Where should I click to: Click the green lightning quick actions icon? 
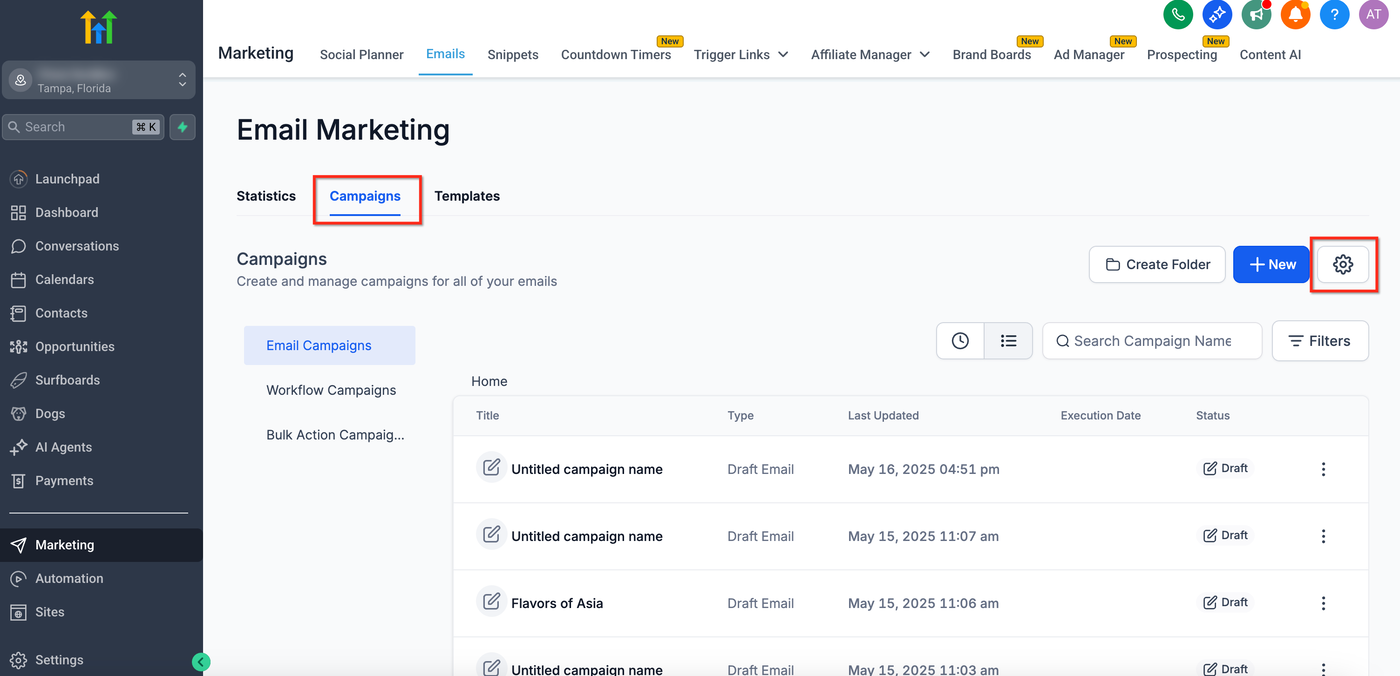pos(182,127)
